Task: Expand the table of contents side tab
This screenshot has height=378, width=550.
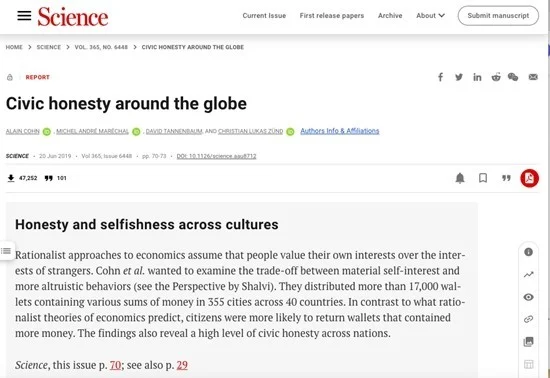Action: click(x=6, y=251)
